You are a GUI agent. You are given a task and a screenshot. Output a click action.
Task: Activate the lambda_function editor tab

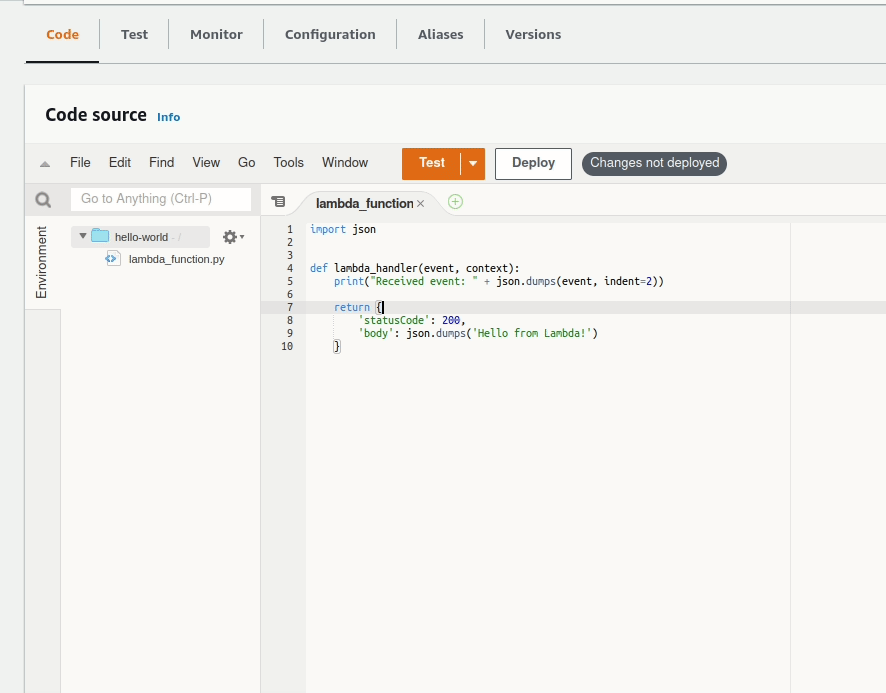pos(364,203)
